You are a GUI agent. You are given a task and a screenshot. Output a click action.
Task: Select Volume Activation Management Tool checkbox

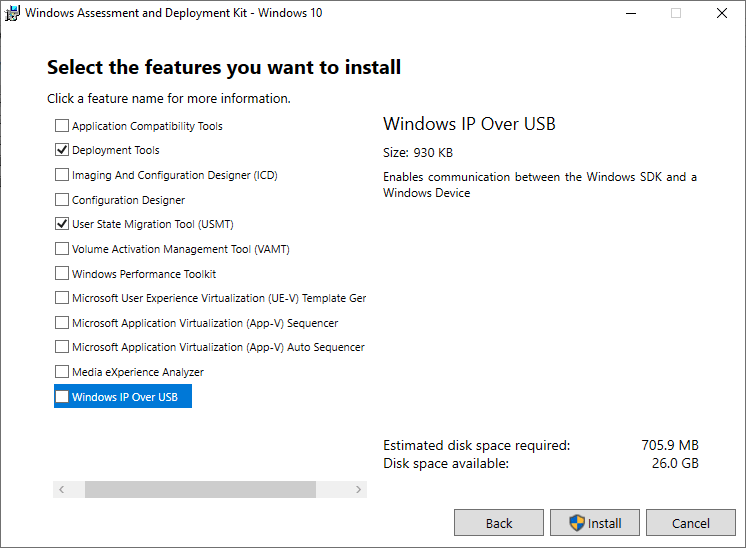(x=62, y=249)
